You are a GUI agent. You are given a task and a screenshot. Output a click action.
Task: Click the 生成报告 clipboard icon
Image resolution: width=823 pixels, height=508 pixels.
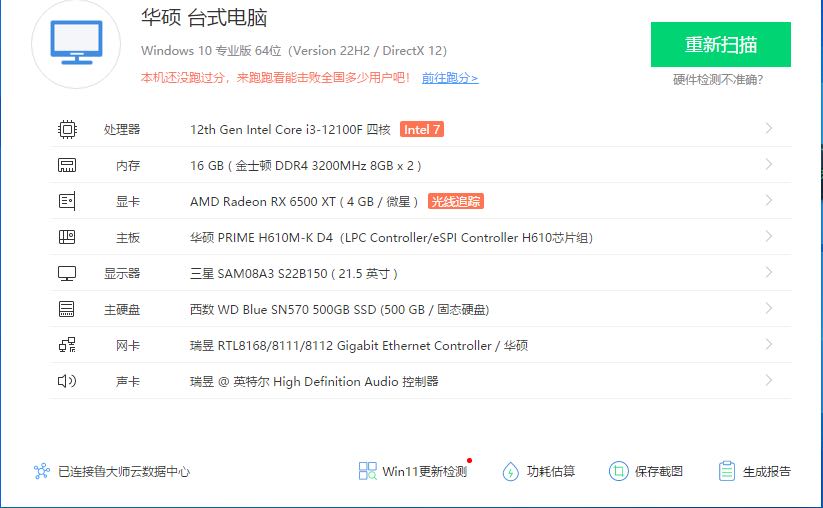(726, 471)
